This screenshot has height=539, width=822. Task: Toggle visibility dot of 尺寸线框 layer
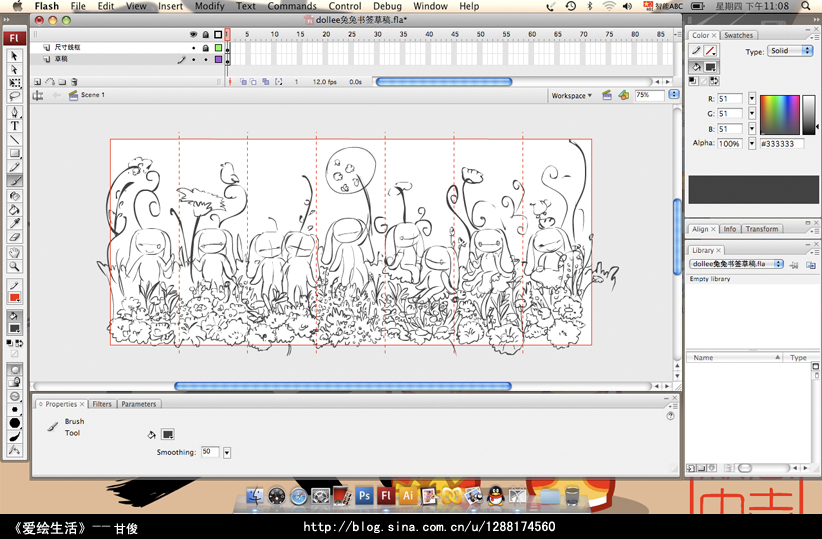click(193, 48)
